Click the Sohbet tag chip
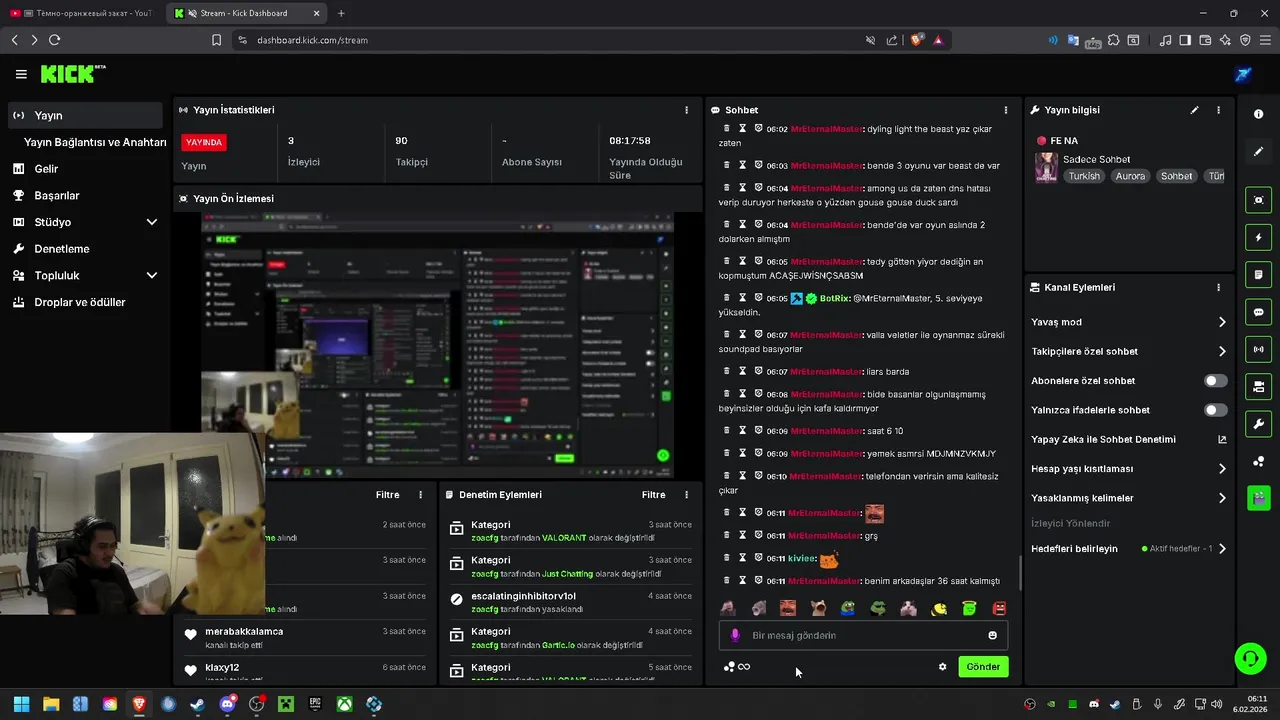 [1176, 176]
